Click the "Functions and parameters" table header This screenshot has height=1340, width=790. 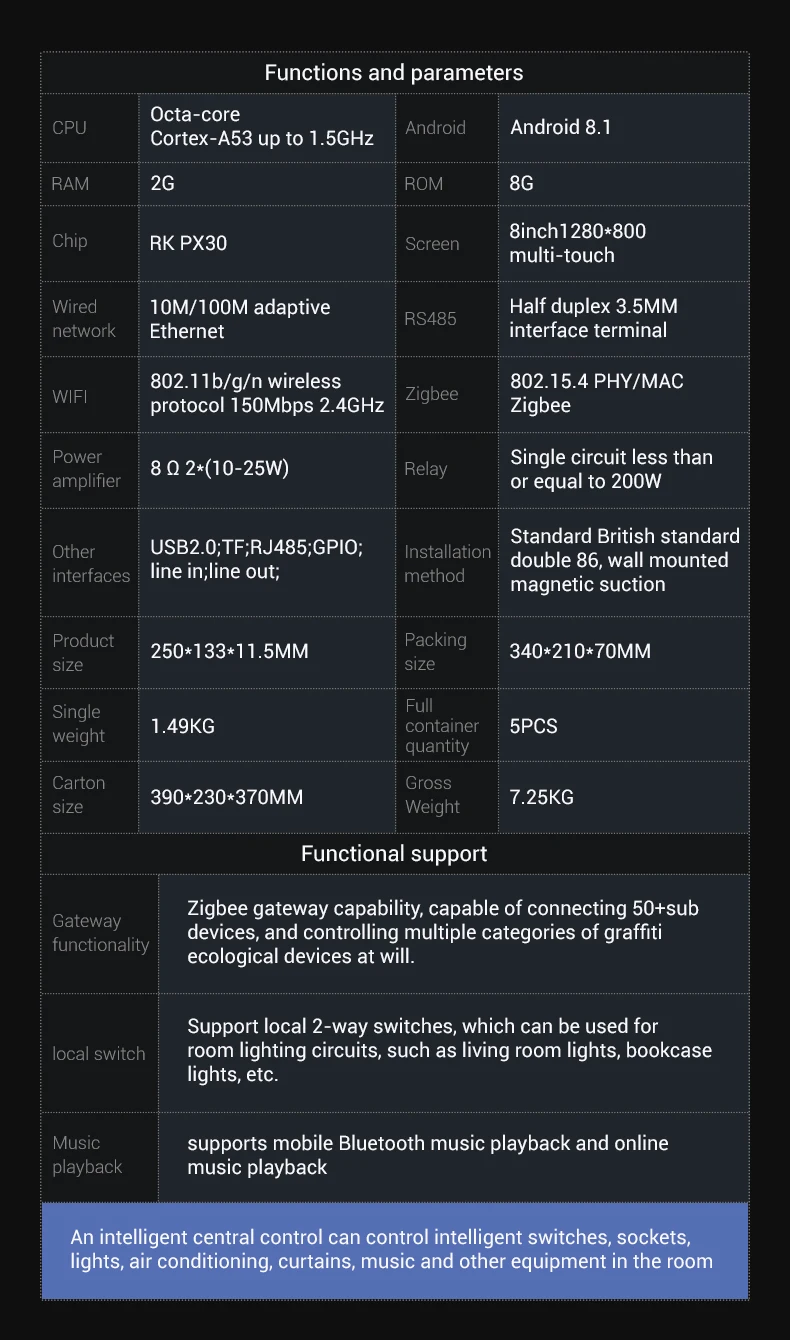[x=394, y=73]
